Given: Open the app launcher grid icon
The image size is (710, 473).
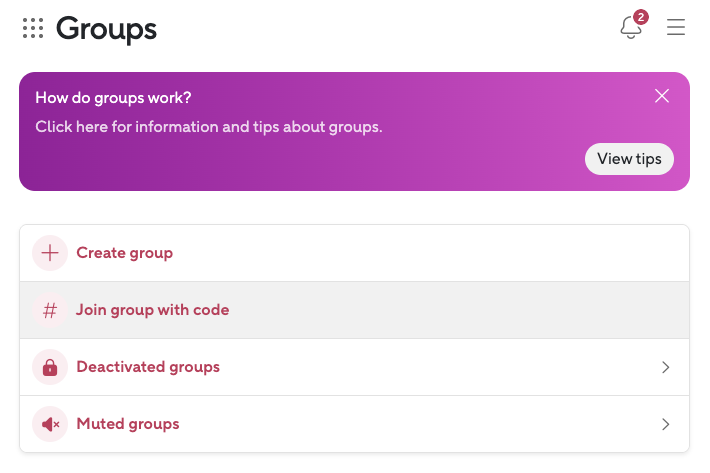Looking at the screenshot, I should 33,29.
